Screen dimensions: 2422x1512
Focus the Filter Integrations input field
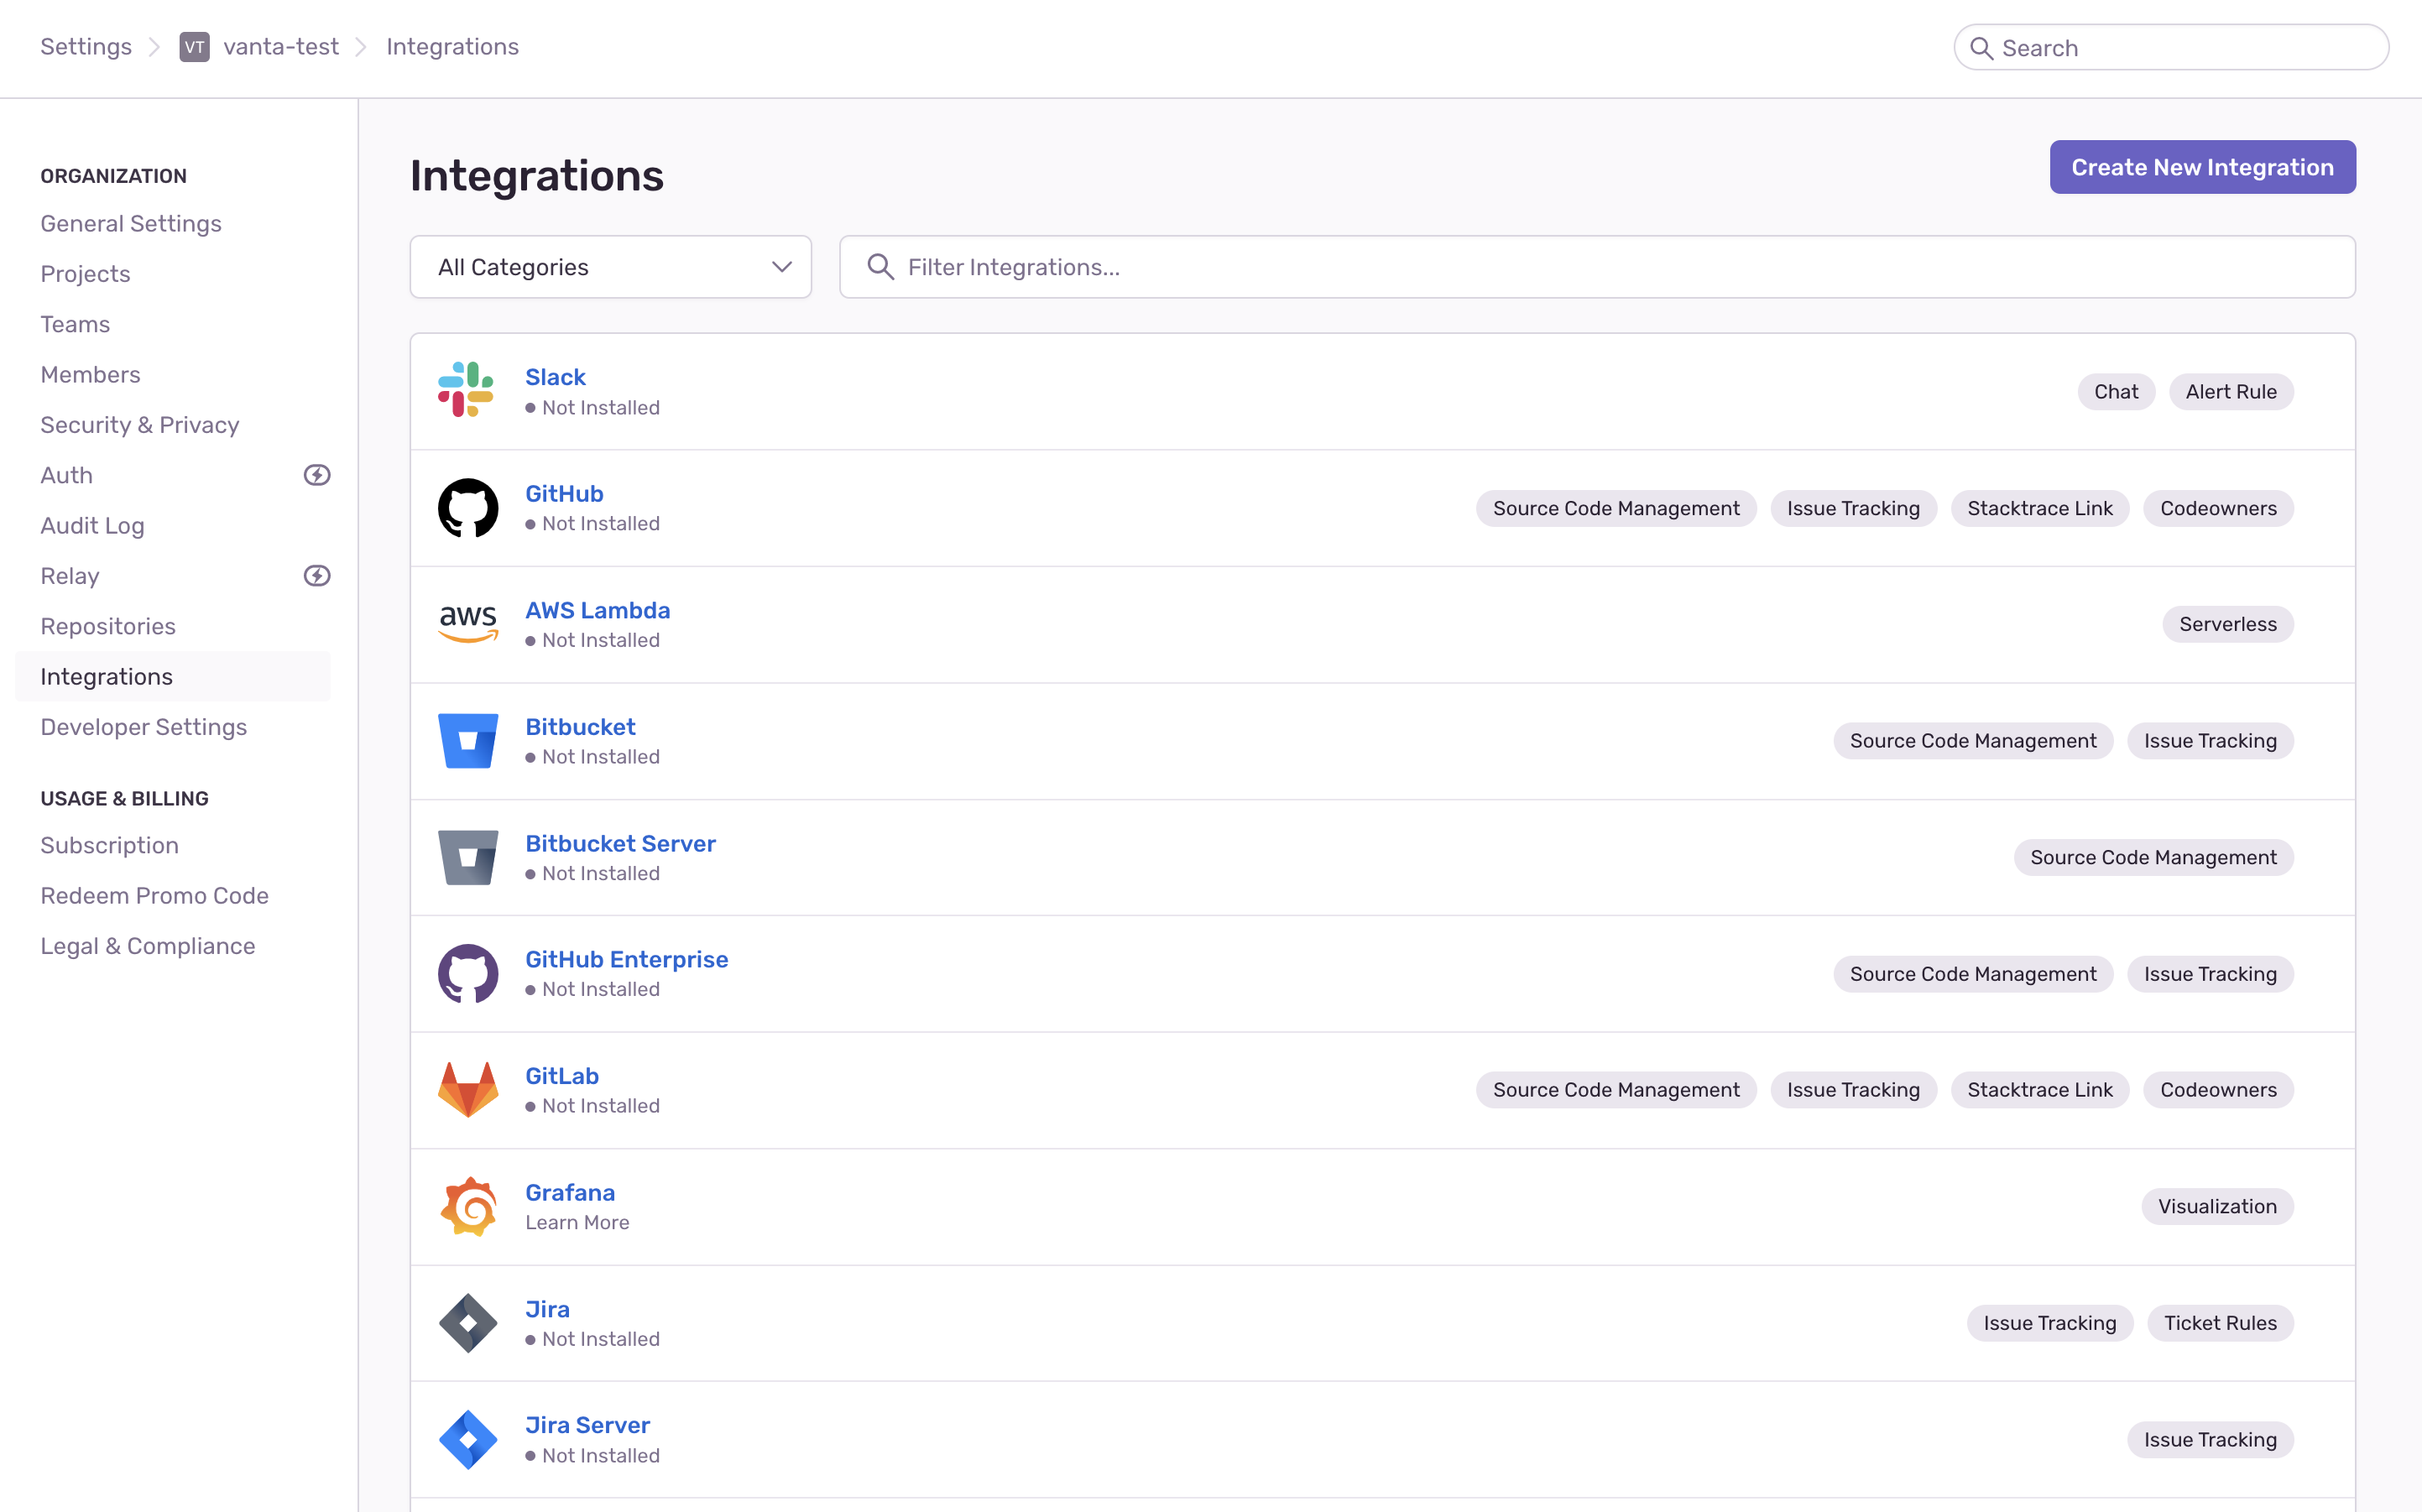click(x=1597, y=267)
